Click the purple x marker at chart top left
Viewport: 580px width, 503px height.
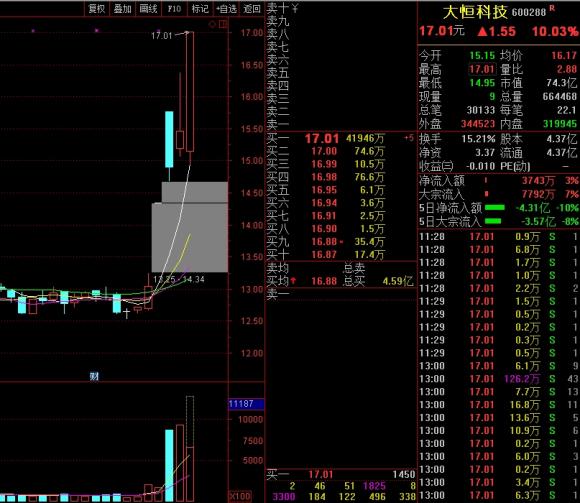point(33,31)
